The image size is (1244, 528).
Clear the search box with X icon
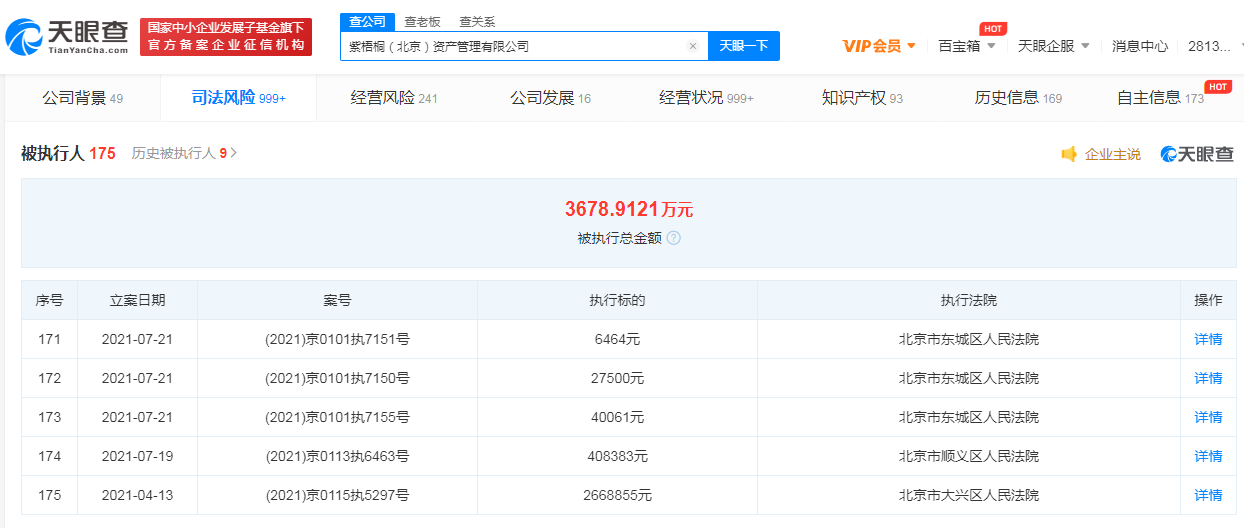(x=692, y=46)
